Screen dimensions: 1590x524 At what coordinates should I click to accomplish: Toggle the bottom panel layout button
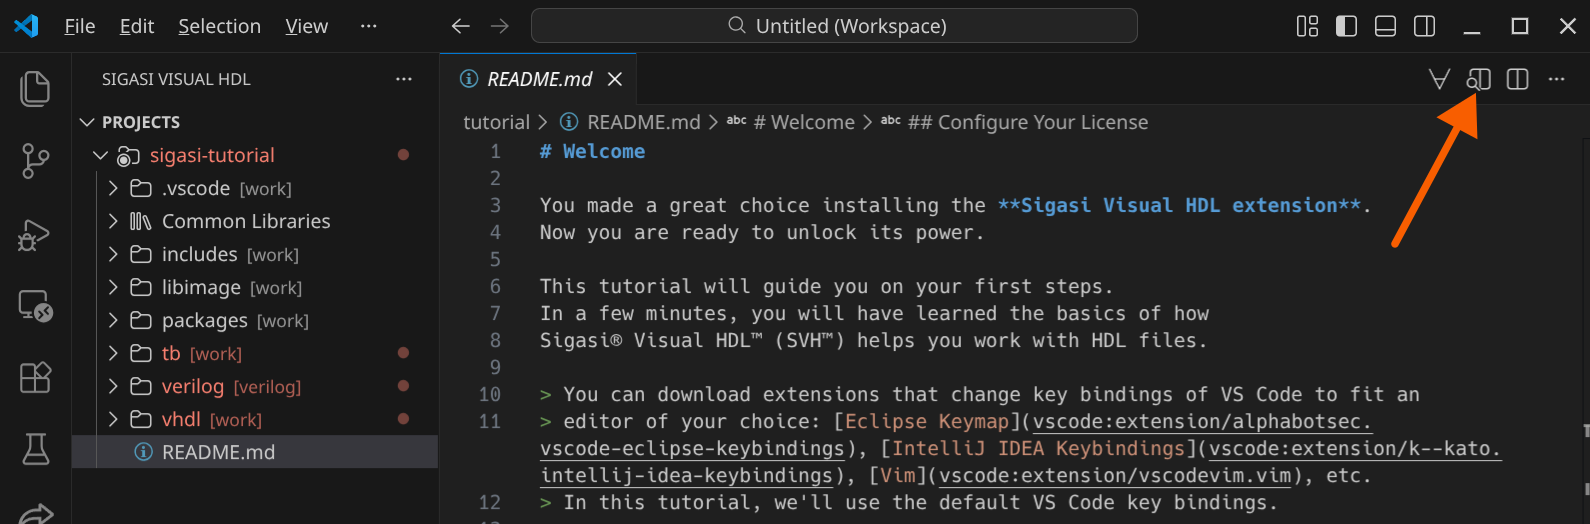click(x=1385, y=26)
